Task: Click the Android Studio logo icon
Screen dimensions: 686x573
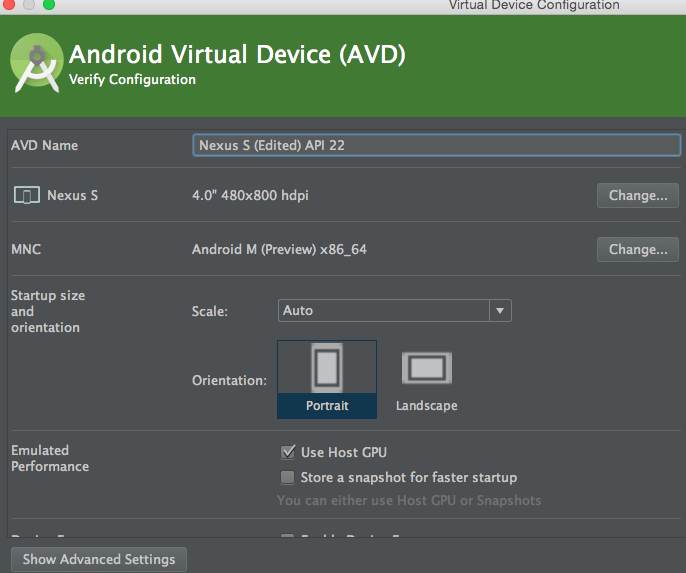Action: pos(37,62)
